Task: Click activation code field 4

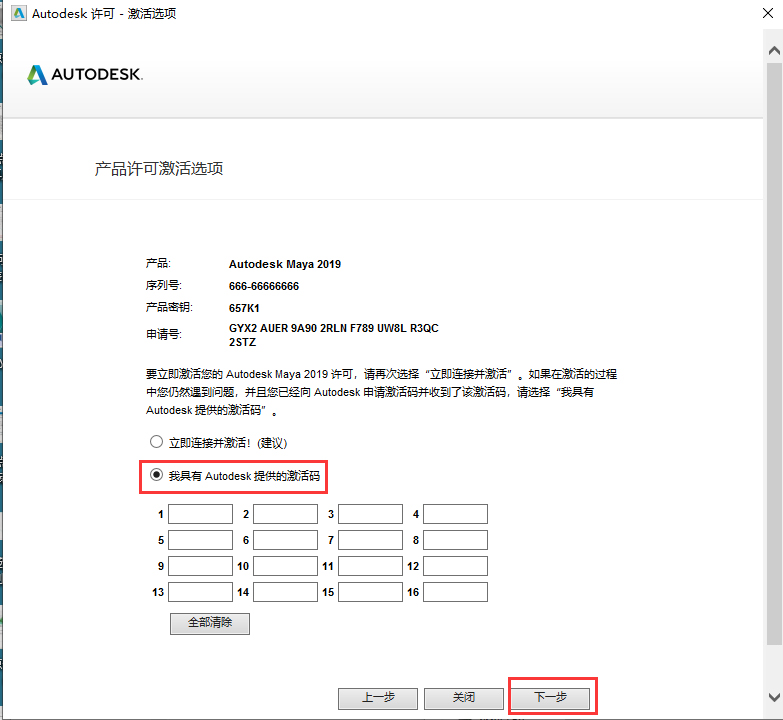Action: point(455,514)
